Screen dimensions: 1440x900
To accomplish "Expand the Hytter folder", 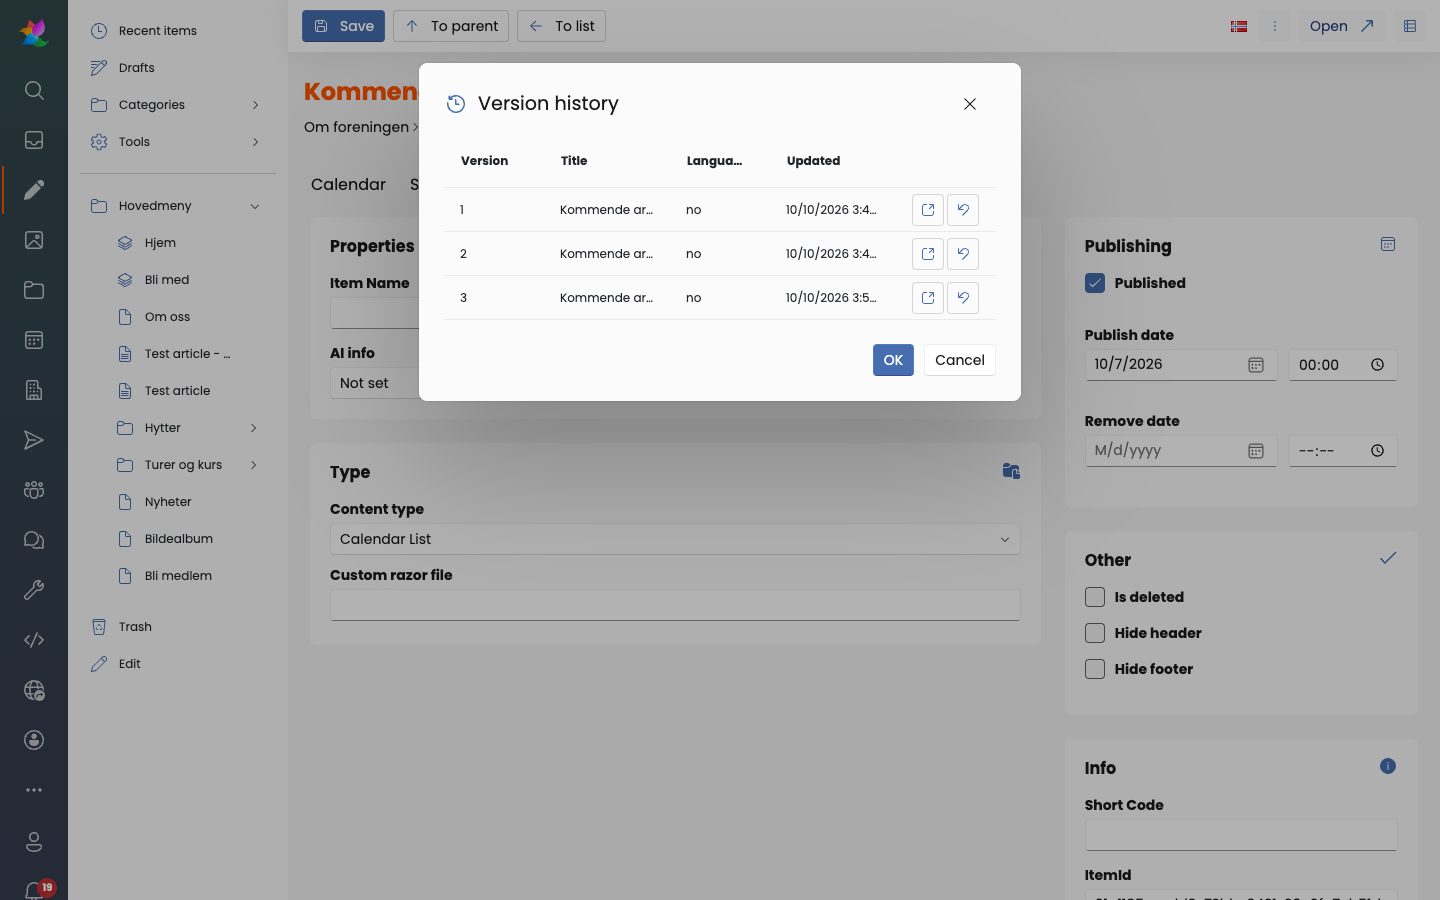I will click(x=254, y=428).
